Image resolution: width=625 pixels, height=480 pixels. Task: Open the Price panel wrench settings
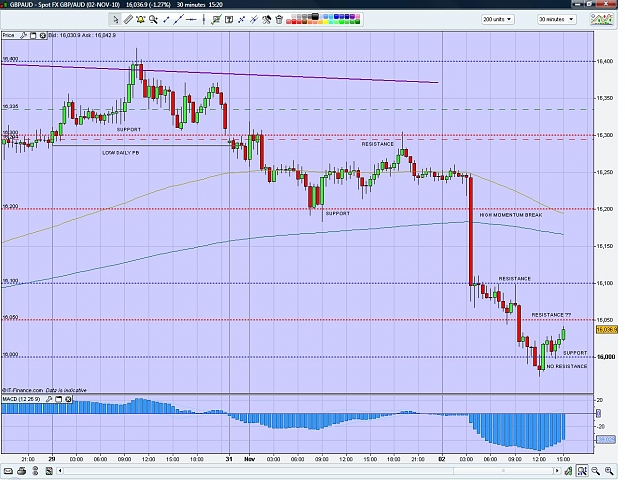24,35
